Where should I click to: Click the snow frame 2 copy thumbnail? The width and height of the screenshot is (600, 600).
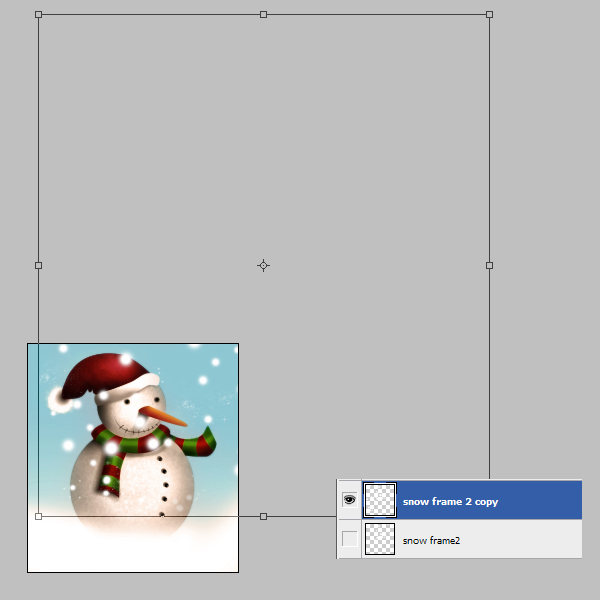tap(380, 500)
